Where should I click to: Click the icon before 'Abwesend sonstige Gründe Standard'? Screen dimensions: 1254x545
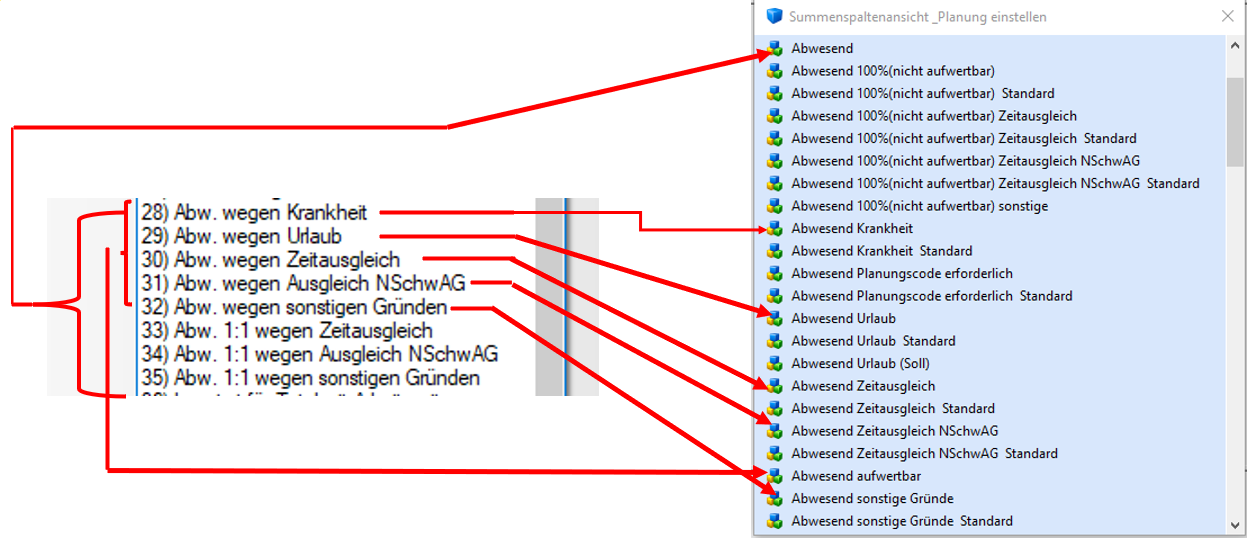[x=773, y=521]
